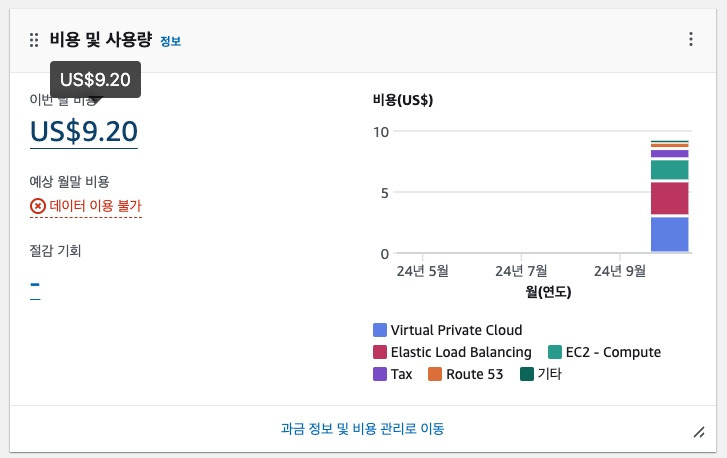Click the 24년 9월 axis label
This screenshot has height=458, width=727.
(620, 271)
